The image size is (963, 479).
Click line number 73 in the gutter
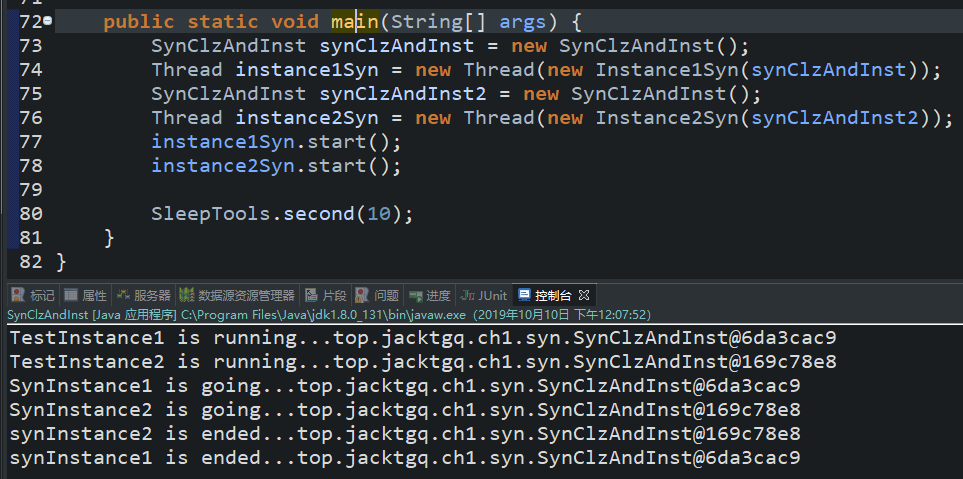(x=31, y=46)
